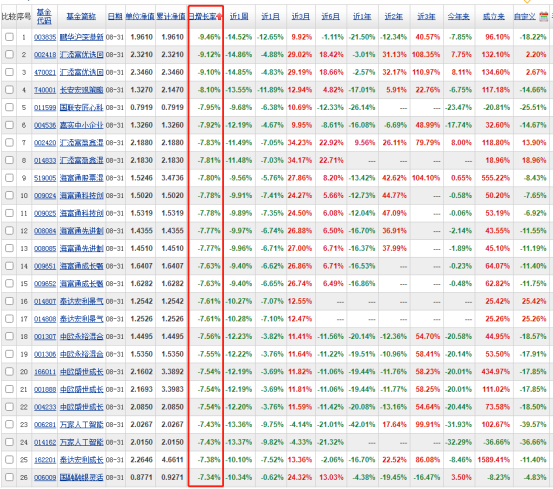The width and height of the screenshot is (553, 489).
Task: Sort by 近1月 column header
Action: (271, 16)
